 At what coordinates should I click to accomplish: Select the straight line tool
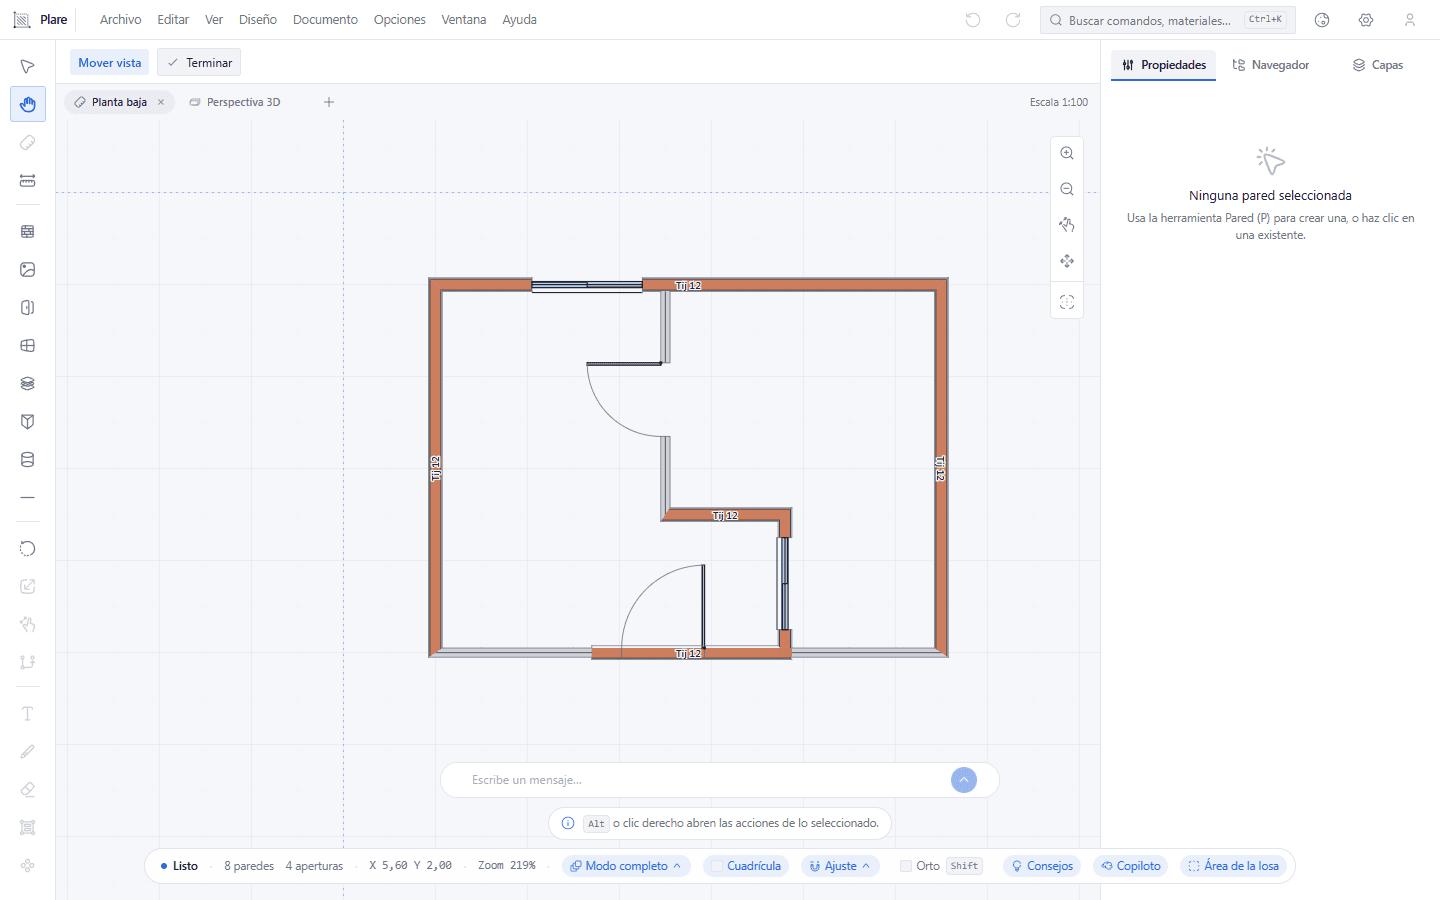pos(28,497)
